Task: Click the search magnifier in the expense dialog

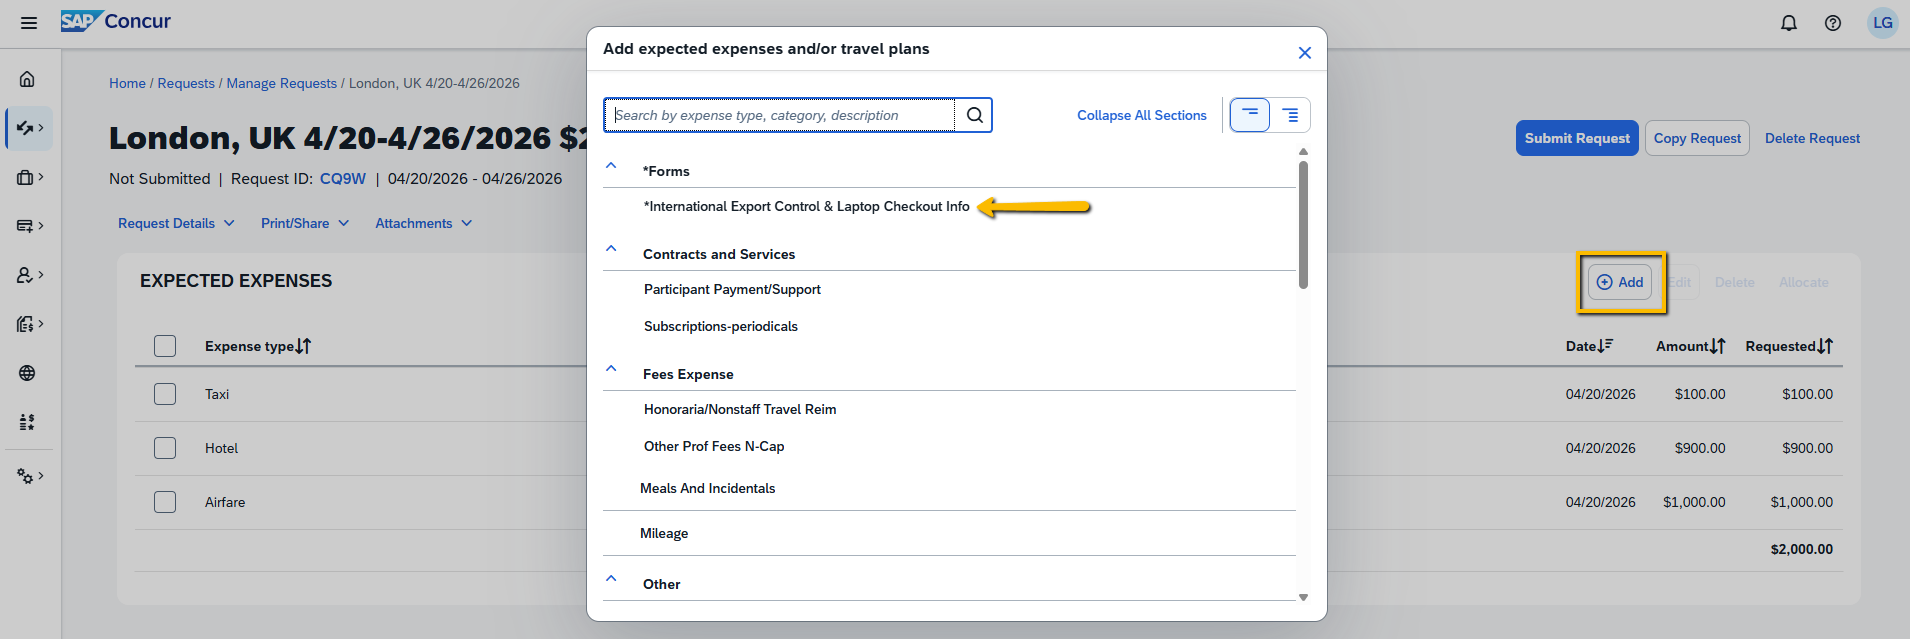Action: click(972, 115)
